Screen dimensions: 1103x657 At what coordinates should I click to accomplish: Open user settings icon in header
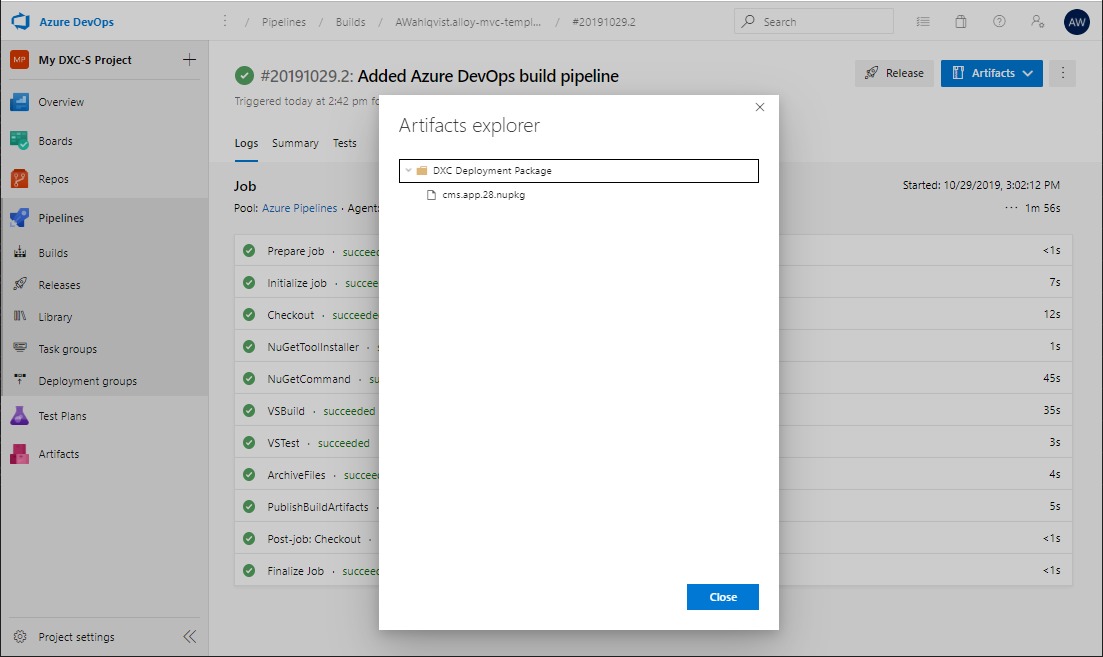[x=1037, y=22]
